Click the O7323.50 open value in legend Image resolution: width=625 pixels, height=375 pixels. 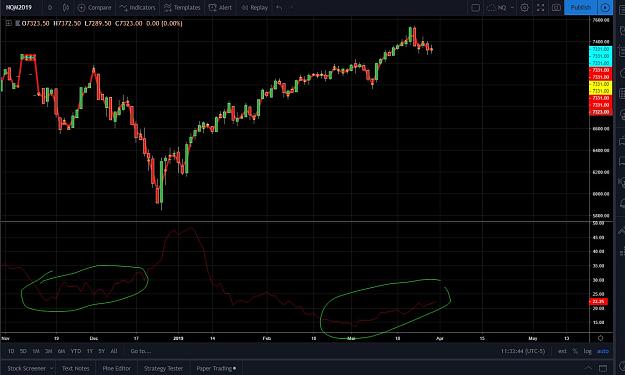[35, 24]
